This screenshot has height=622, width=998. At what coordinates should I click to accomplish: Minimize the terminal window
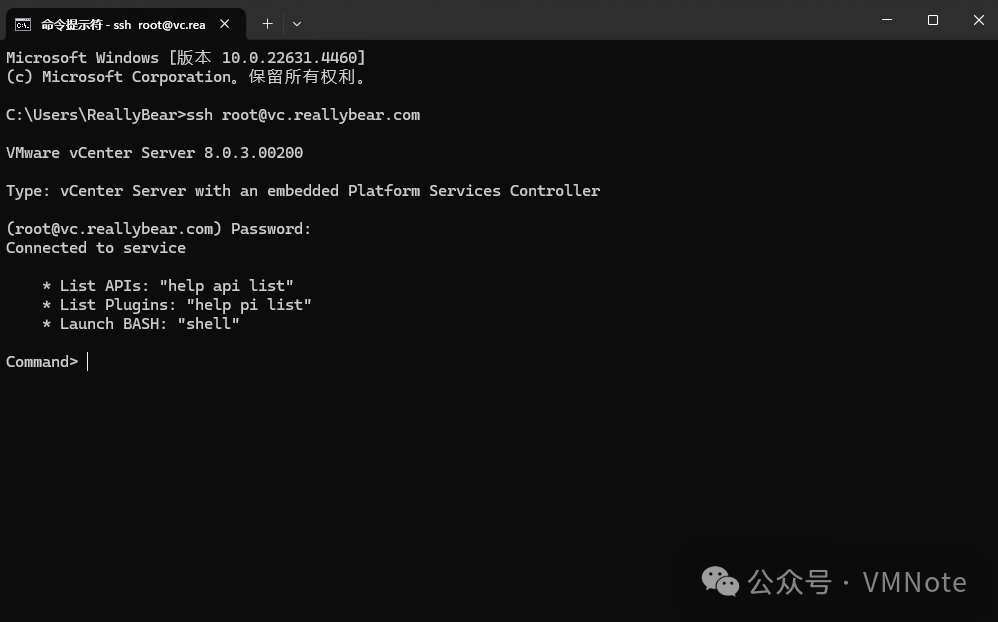click(x=887, y=21)
